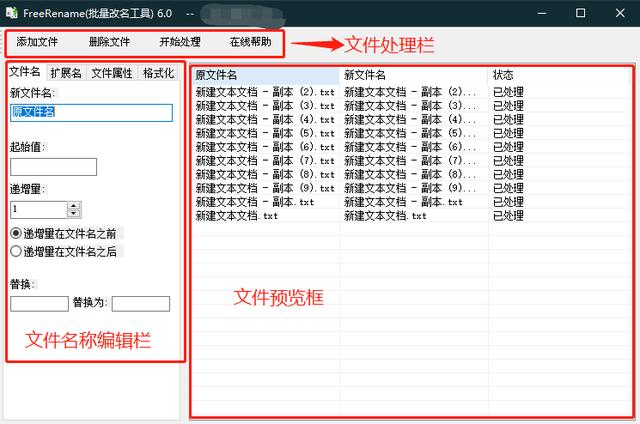The width and height of the screenshot is (640, 424).
Task: Start processing with 开始处理
Action: 180,42
